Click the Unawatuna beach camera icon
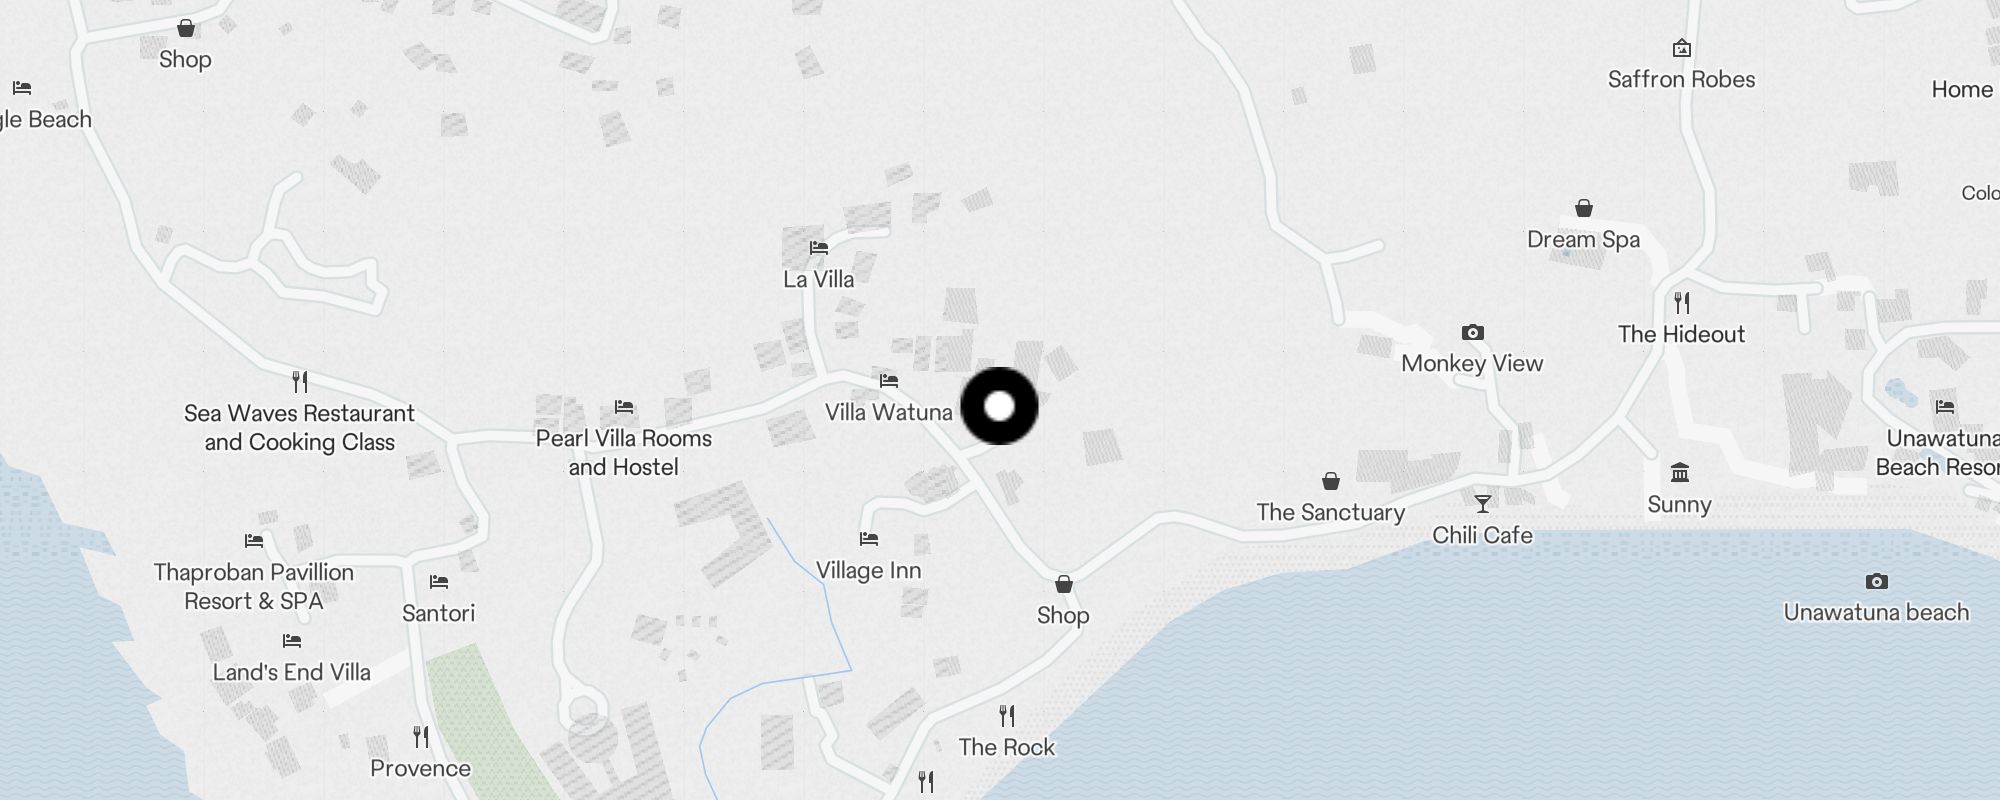 coord(1876,581)
